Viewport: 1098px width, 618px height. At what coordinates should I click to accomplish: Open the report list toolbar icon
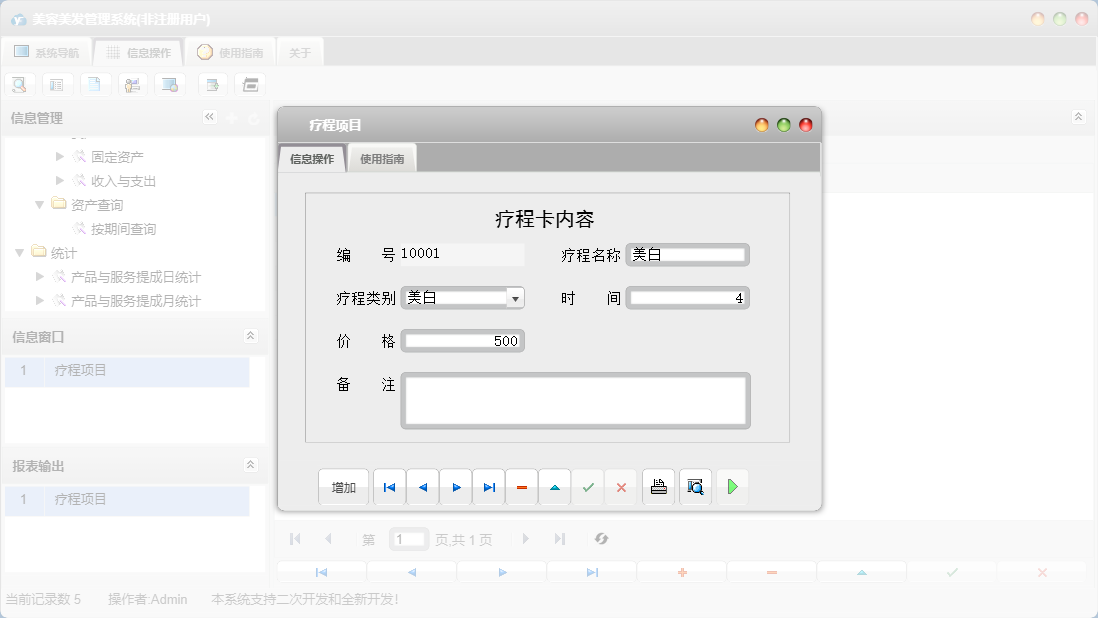click(x=57, y=84)
